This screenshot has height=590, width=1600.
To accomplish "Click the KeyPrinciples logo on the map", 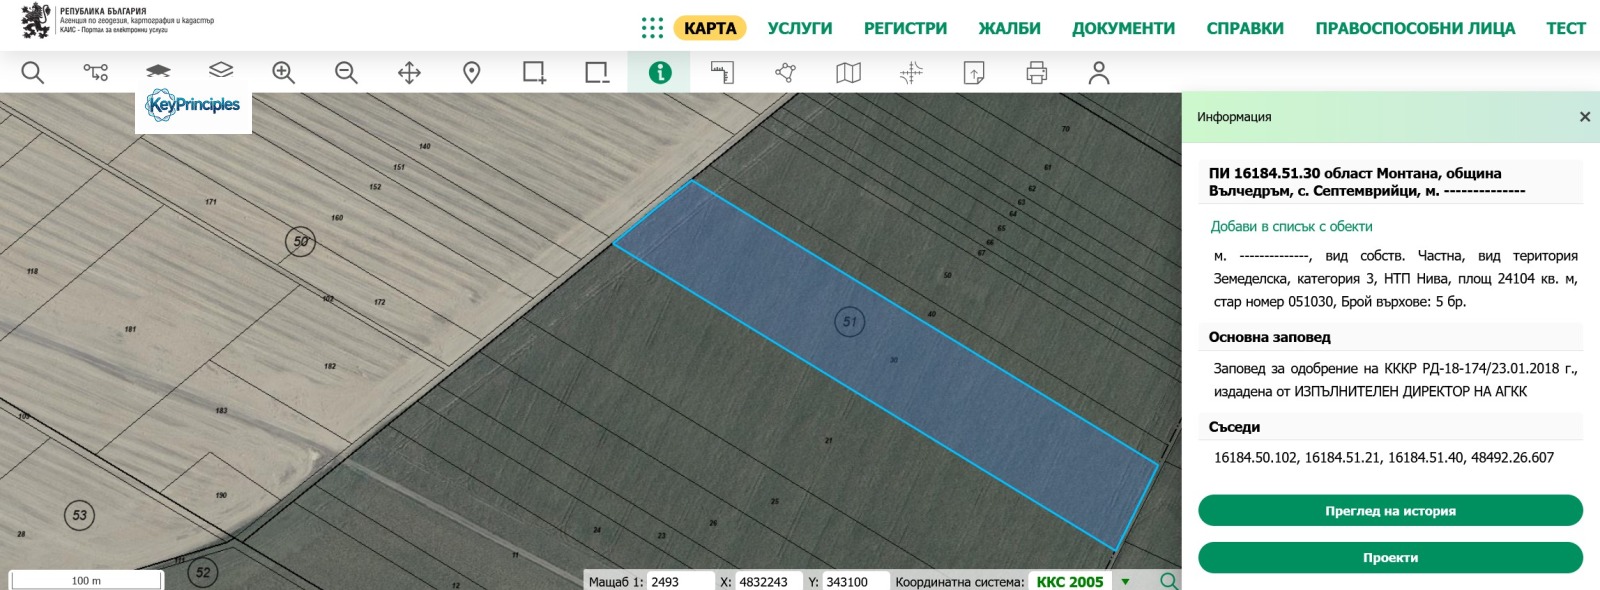I will click(x=193, y=105).
